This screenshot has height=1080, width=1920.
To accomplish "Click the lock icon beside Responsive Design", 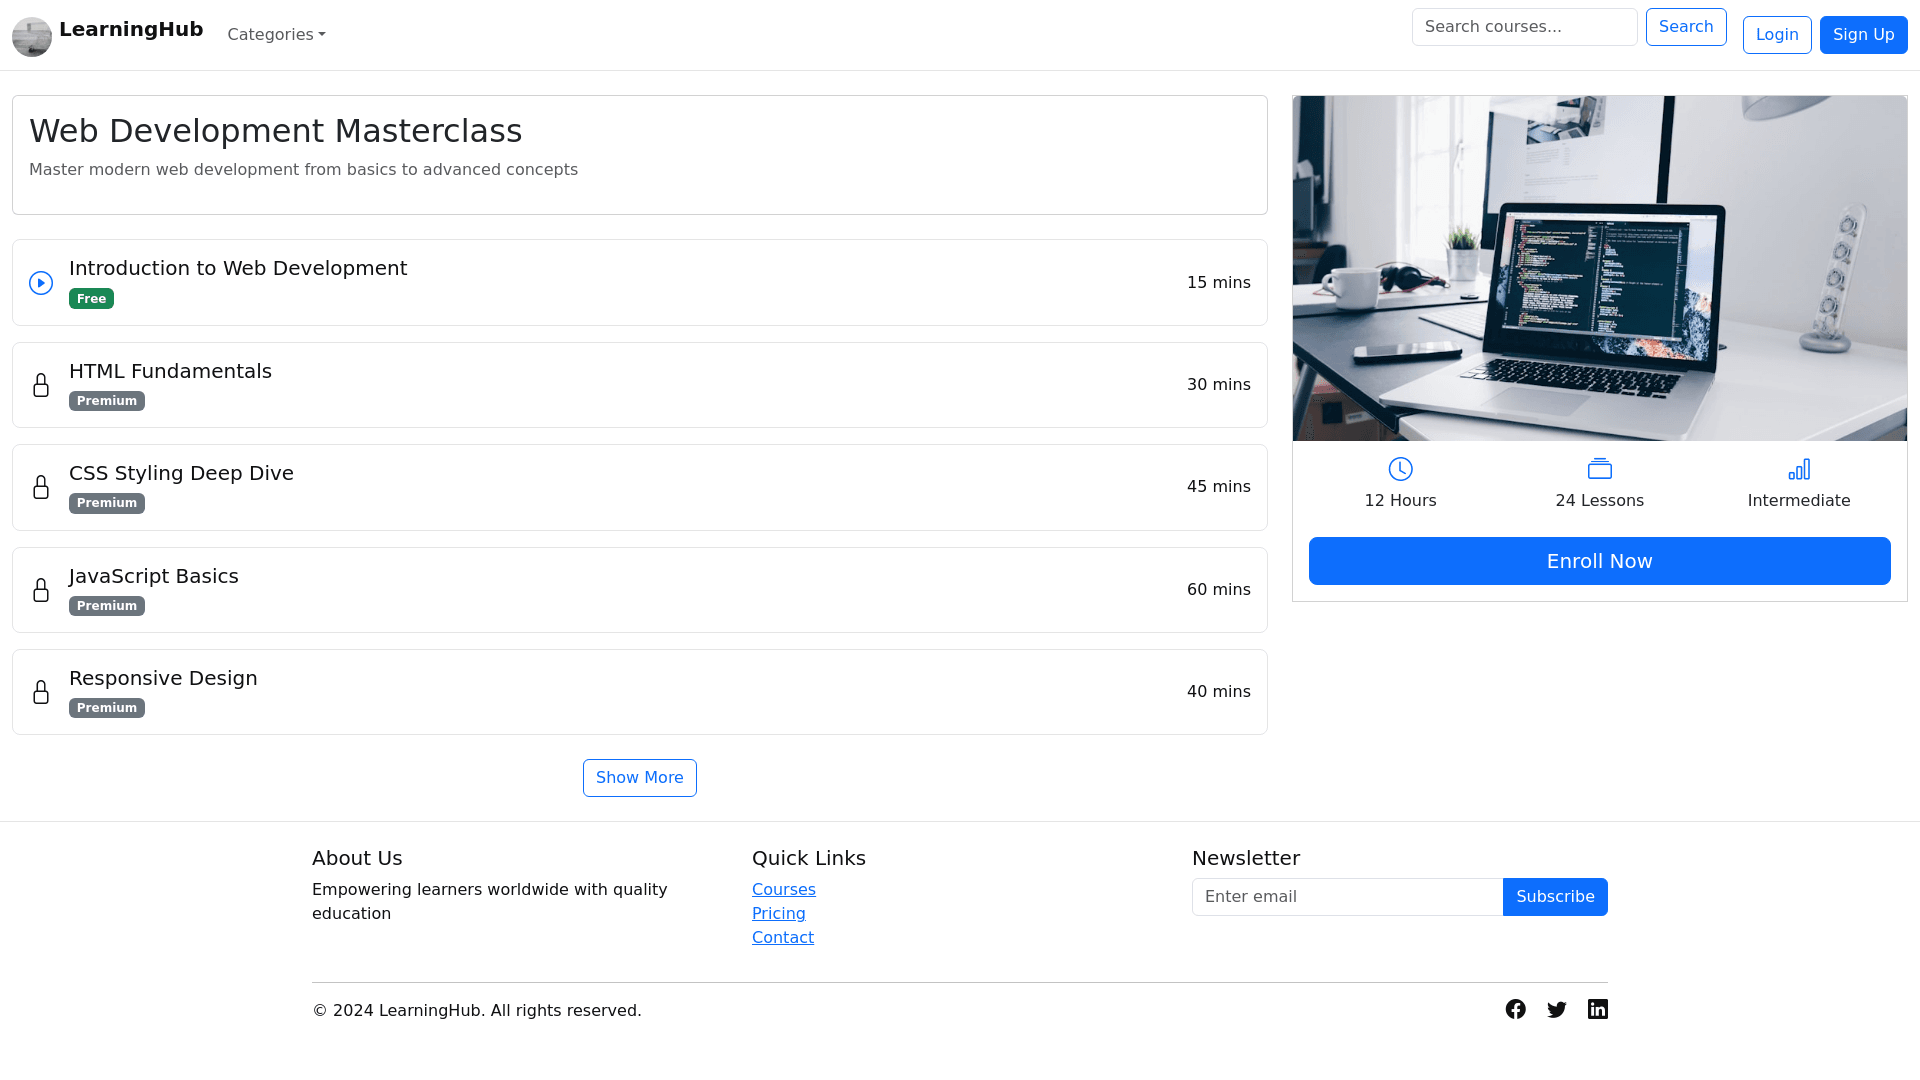I will click(41, 693).
